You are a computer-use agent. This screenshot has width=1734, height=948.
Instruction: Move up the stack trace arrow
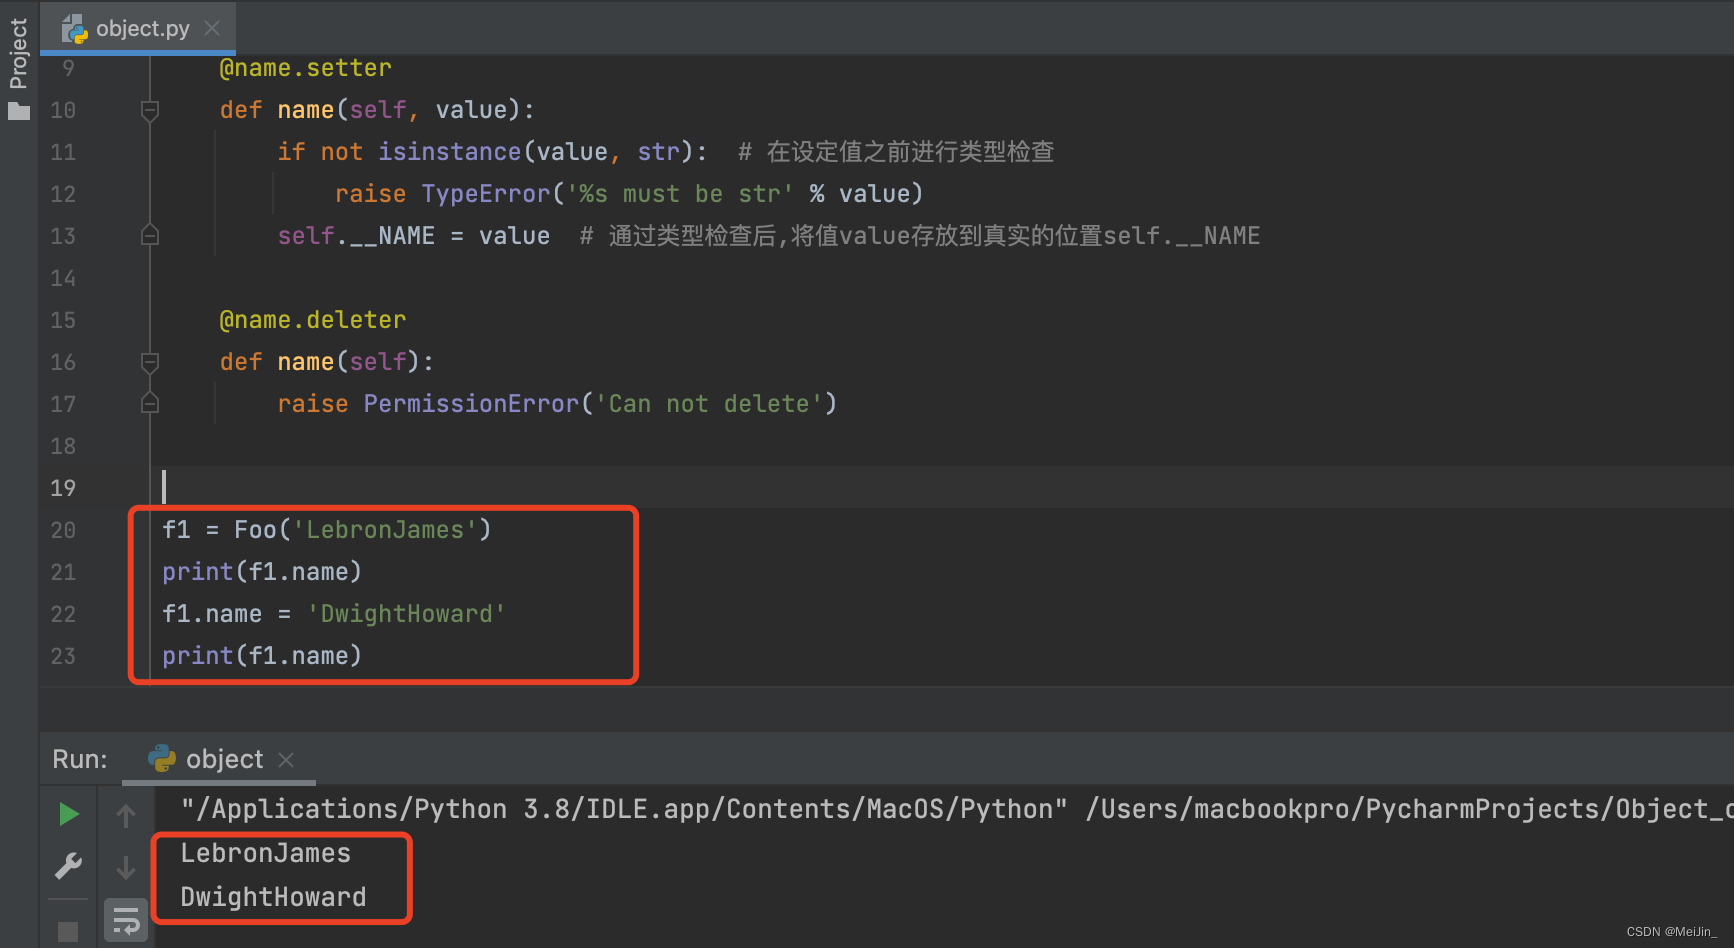click(x=126, y=816)
